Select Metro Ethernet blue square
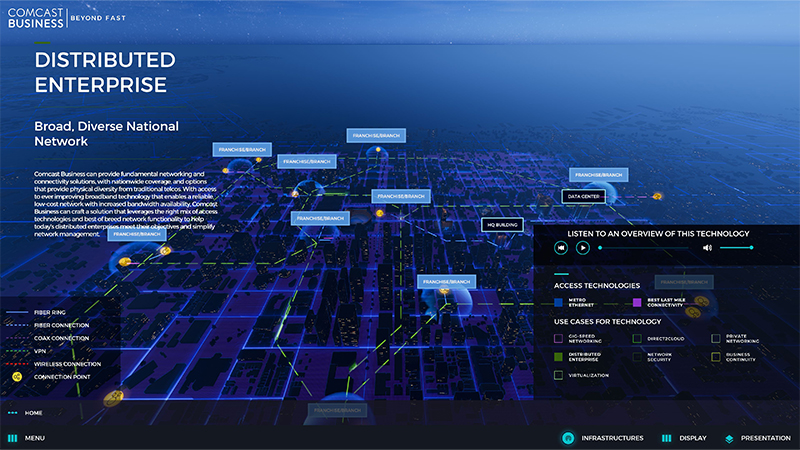The width and height of the screenshot is (800, 450). pos(559,303)
